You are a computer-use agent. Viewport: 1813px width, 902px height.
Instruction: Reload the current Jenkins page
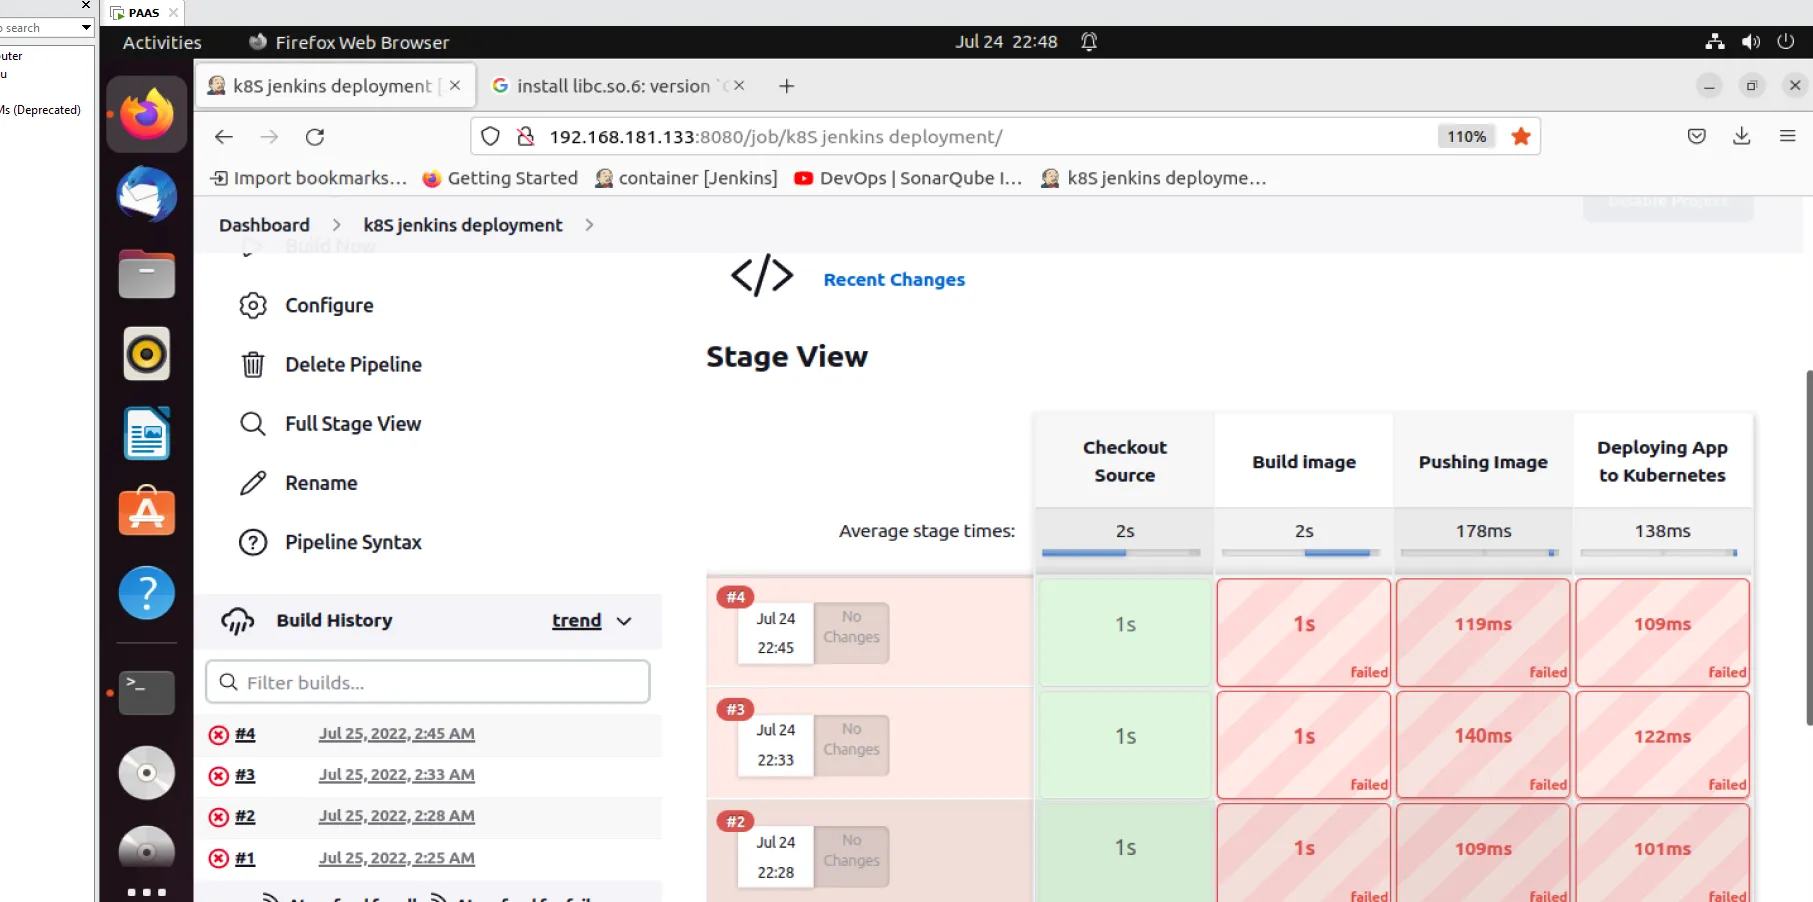315,137
